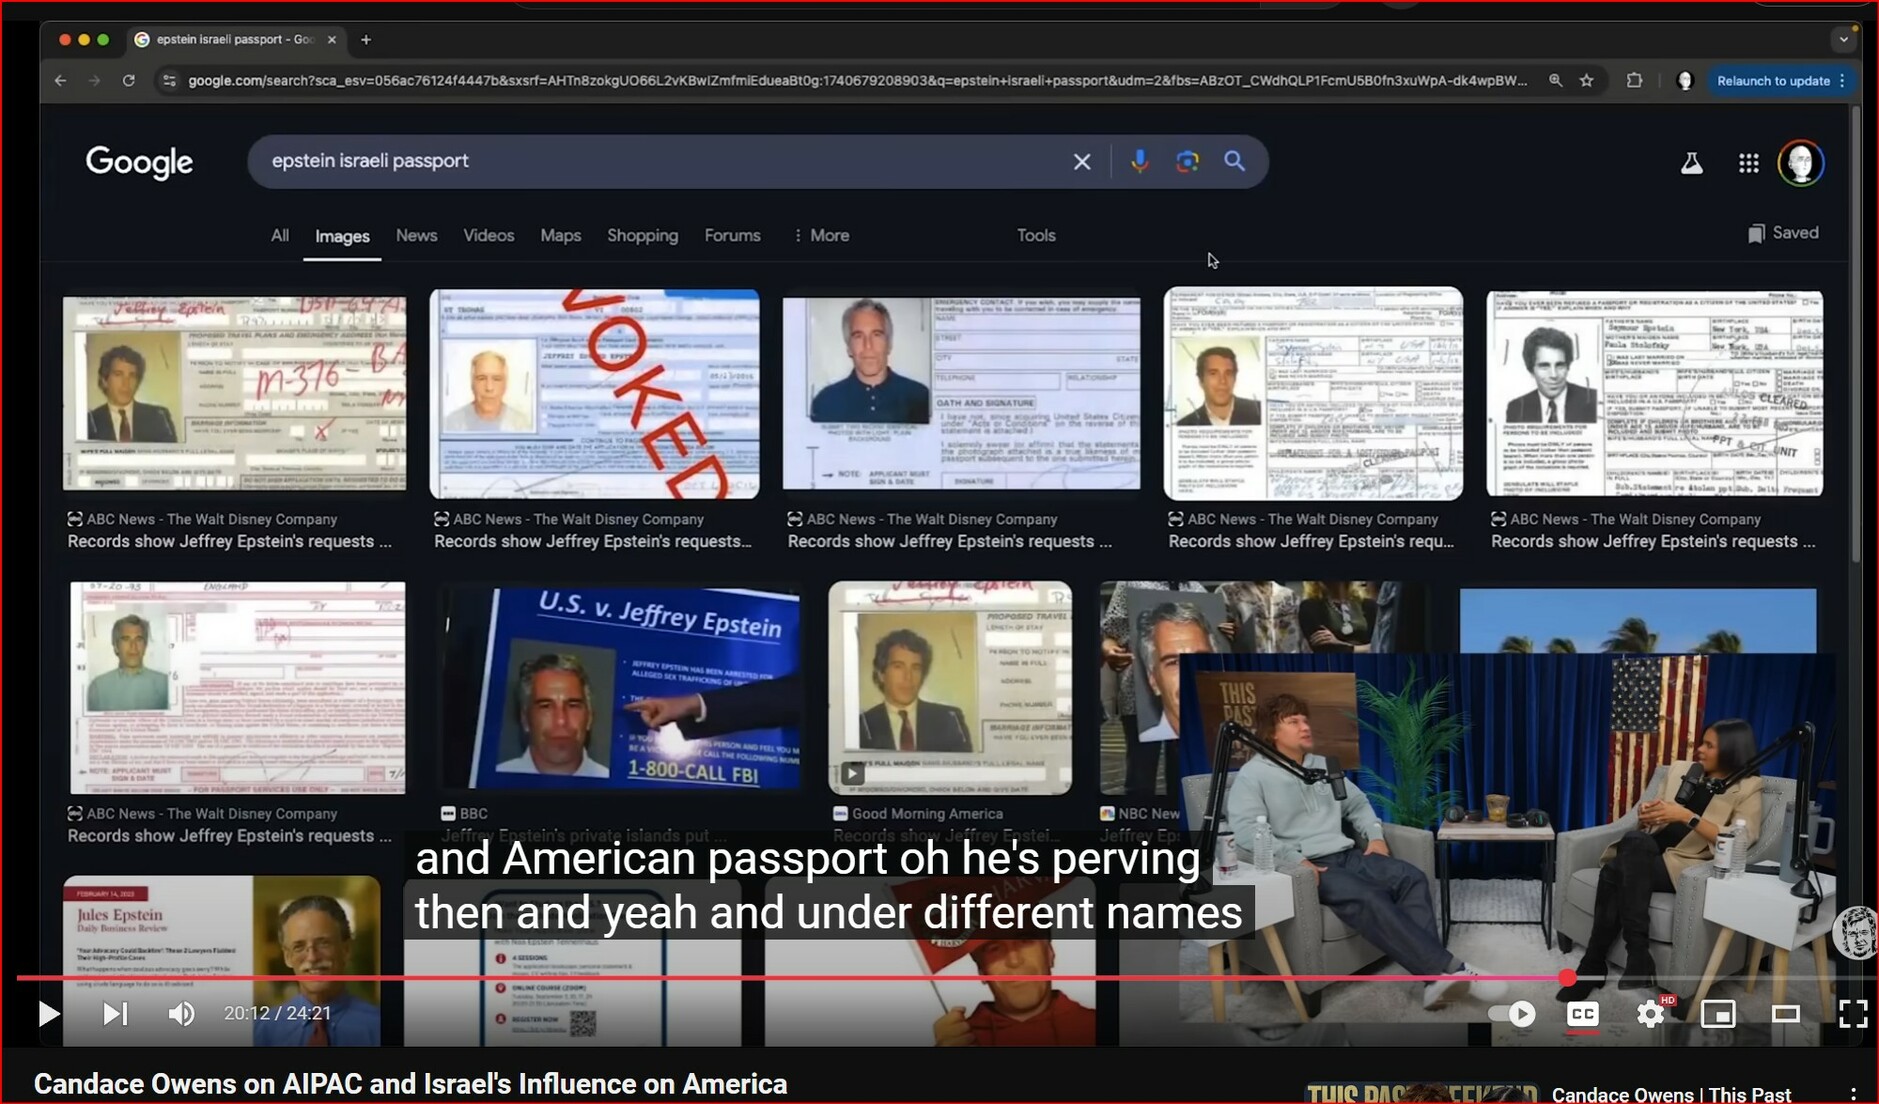
Task: Open the Tools options
Action: [x=1036, y=236]
